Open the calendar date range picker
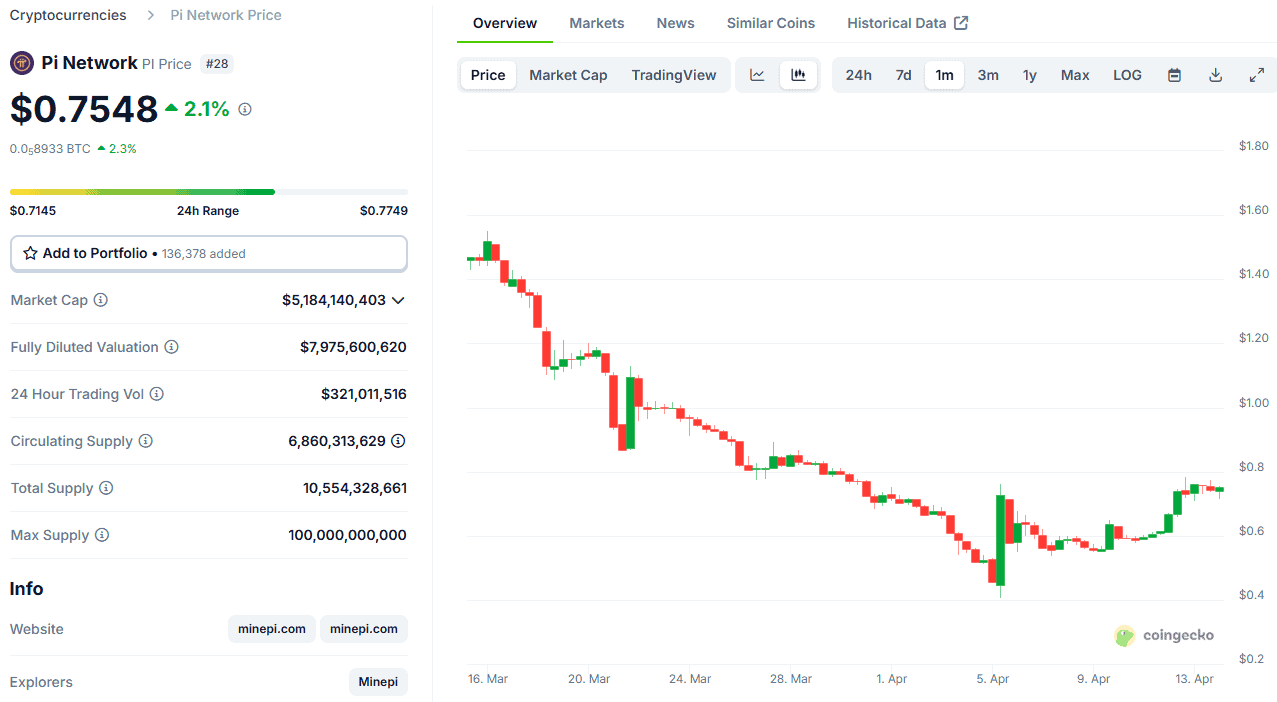Viewport: 1277px width, 702px height. (1175, 75)
